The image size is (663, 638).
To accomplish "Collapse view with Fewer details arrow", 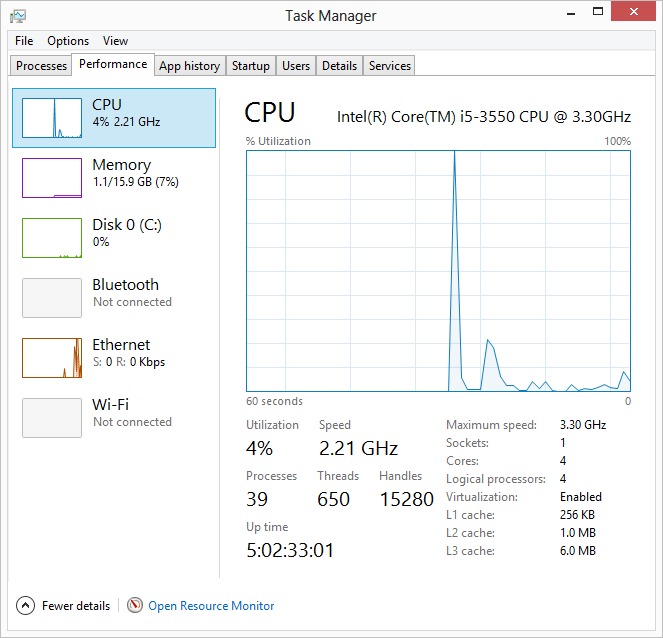I will point(25,606).
